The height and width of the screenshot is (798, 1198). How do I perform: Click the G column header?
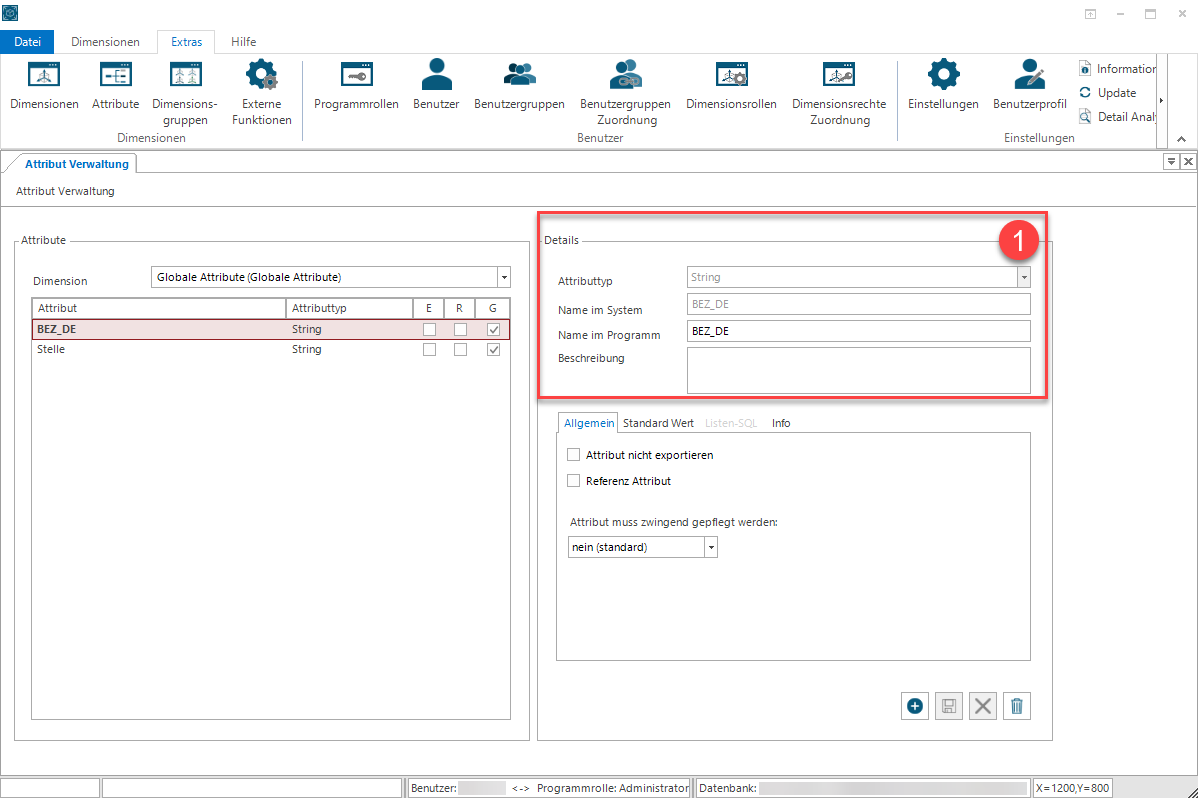493,308
